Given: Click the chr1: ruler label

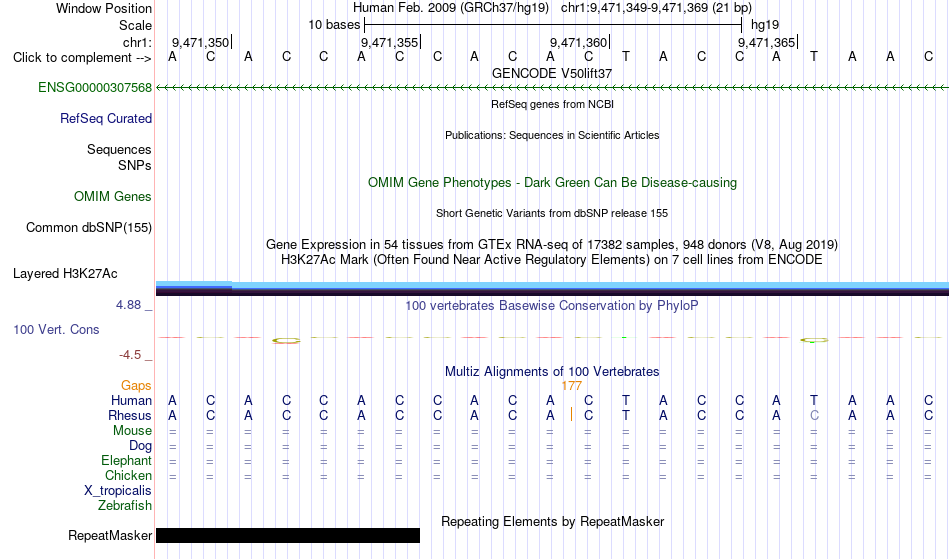Looking at the screenshot, I should (137, 42).
